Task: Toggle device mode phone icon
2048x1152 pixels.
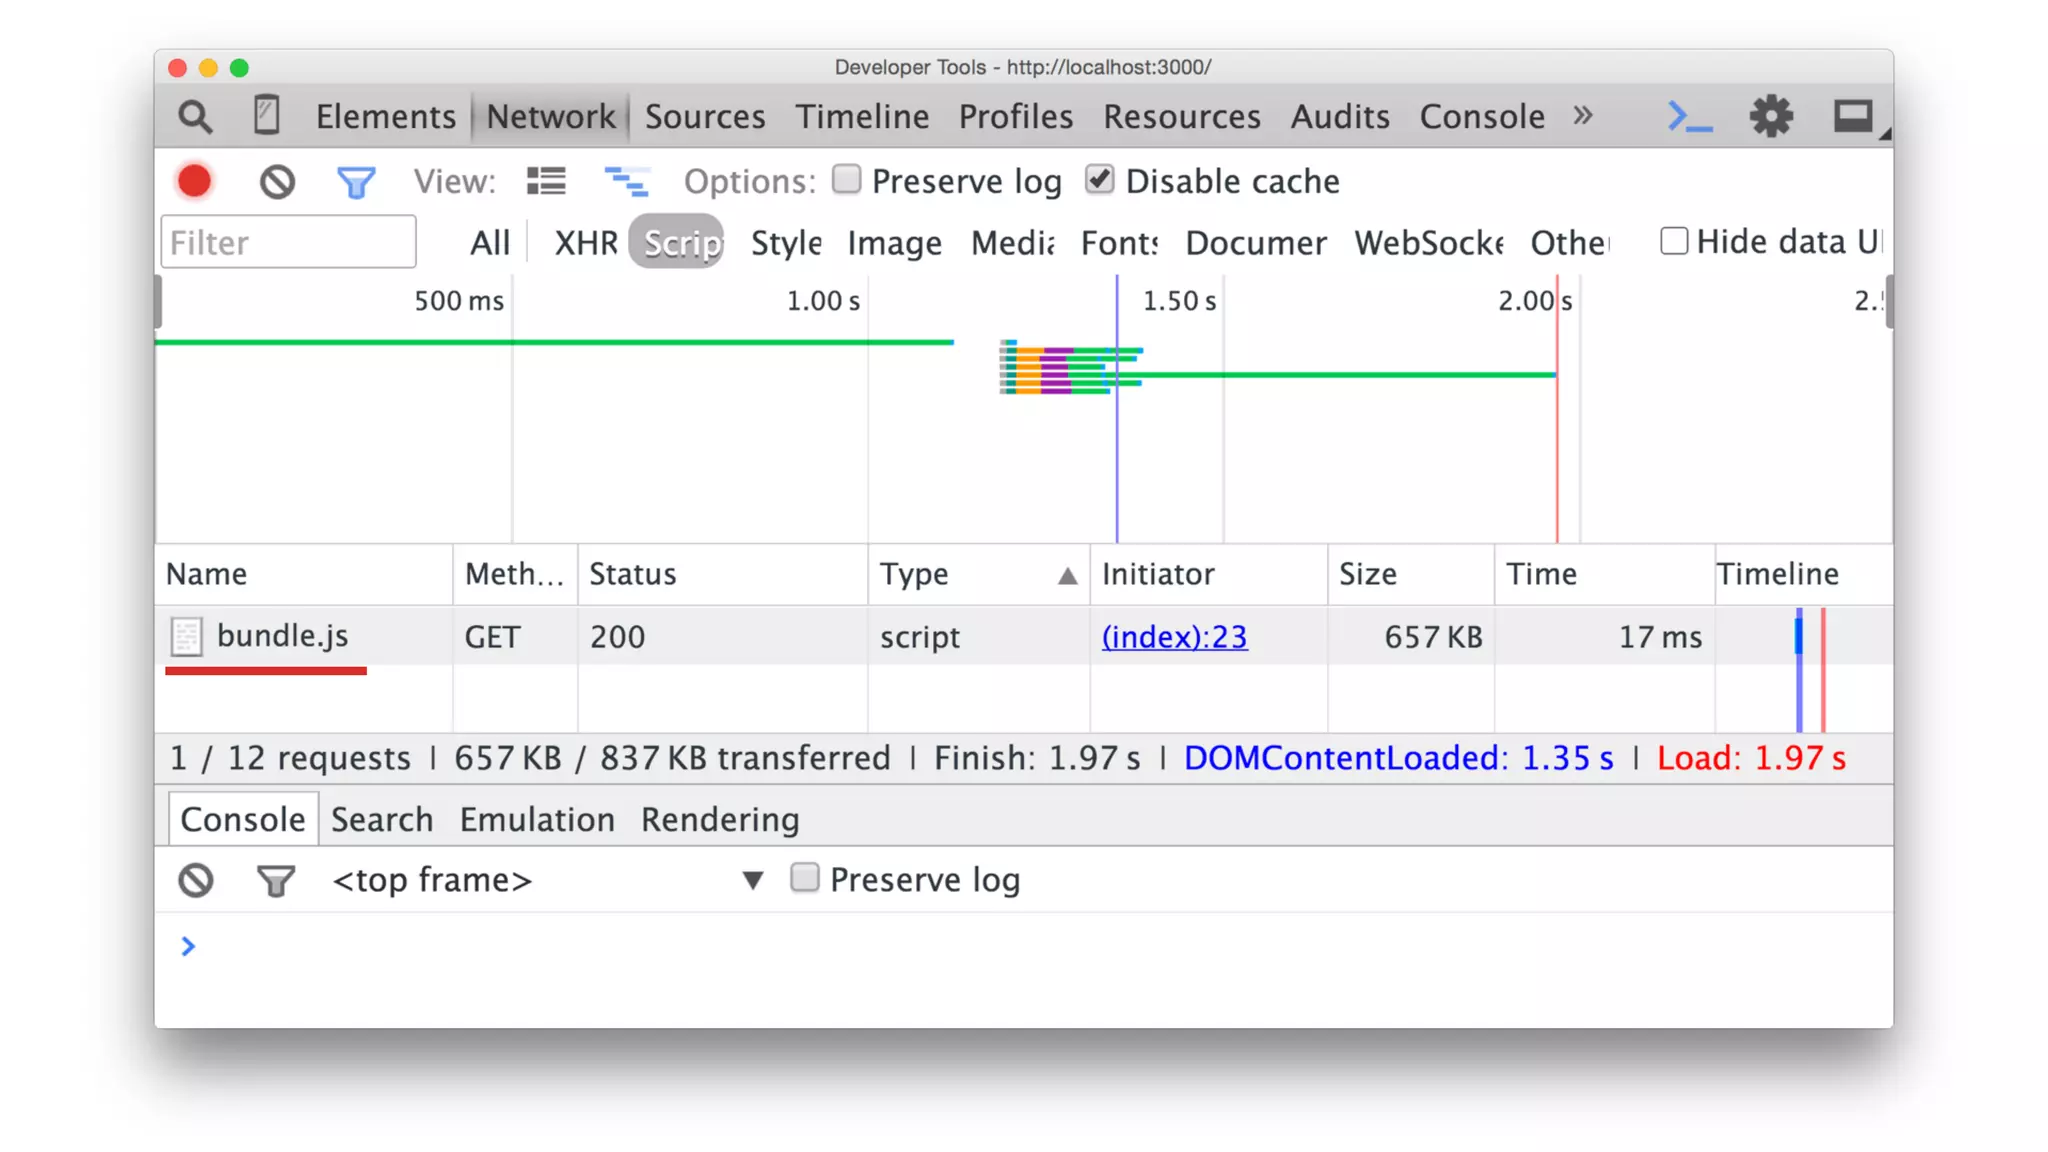Action: [x=266, y=115]
